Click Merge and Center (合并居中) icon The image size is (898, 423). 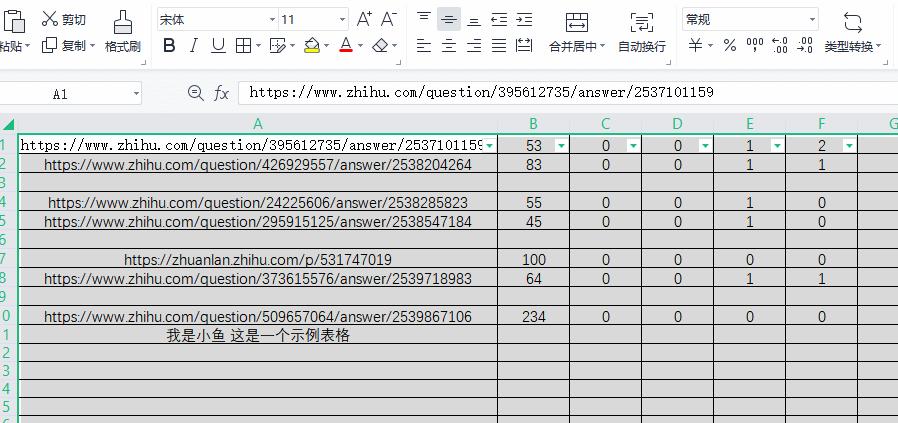(577, 22)
